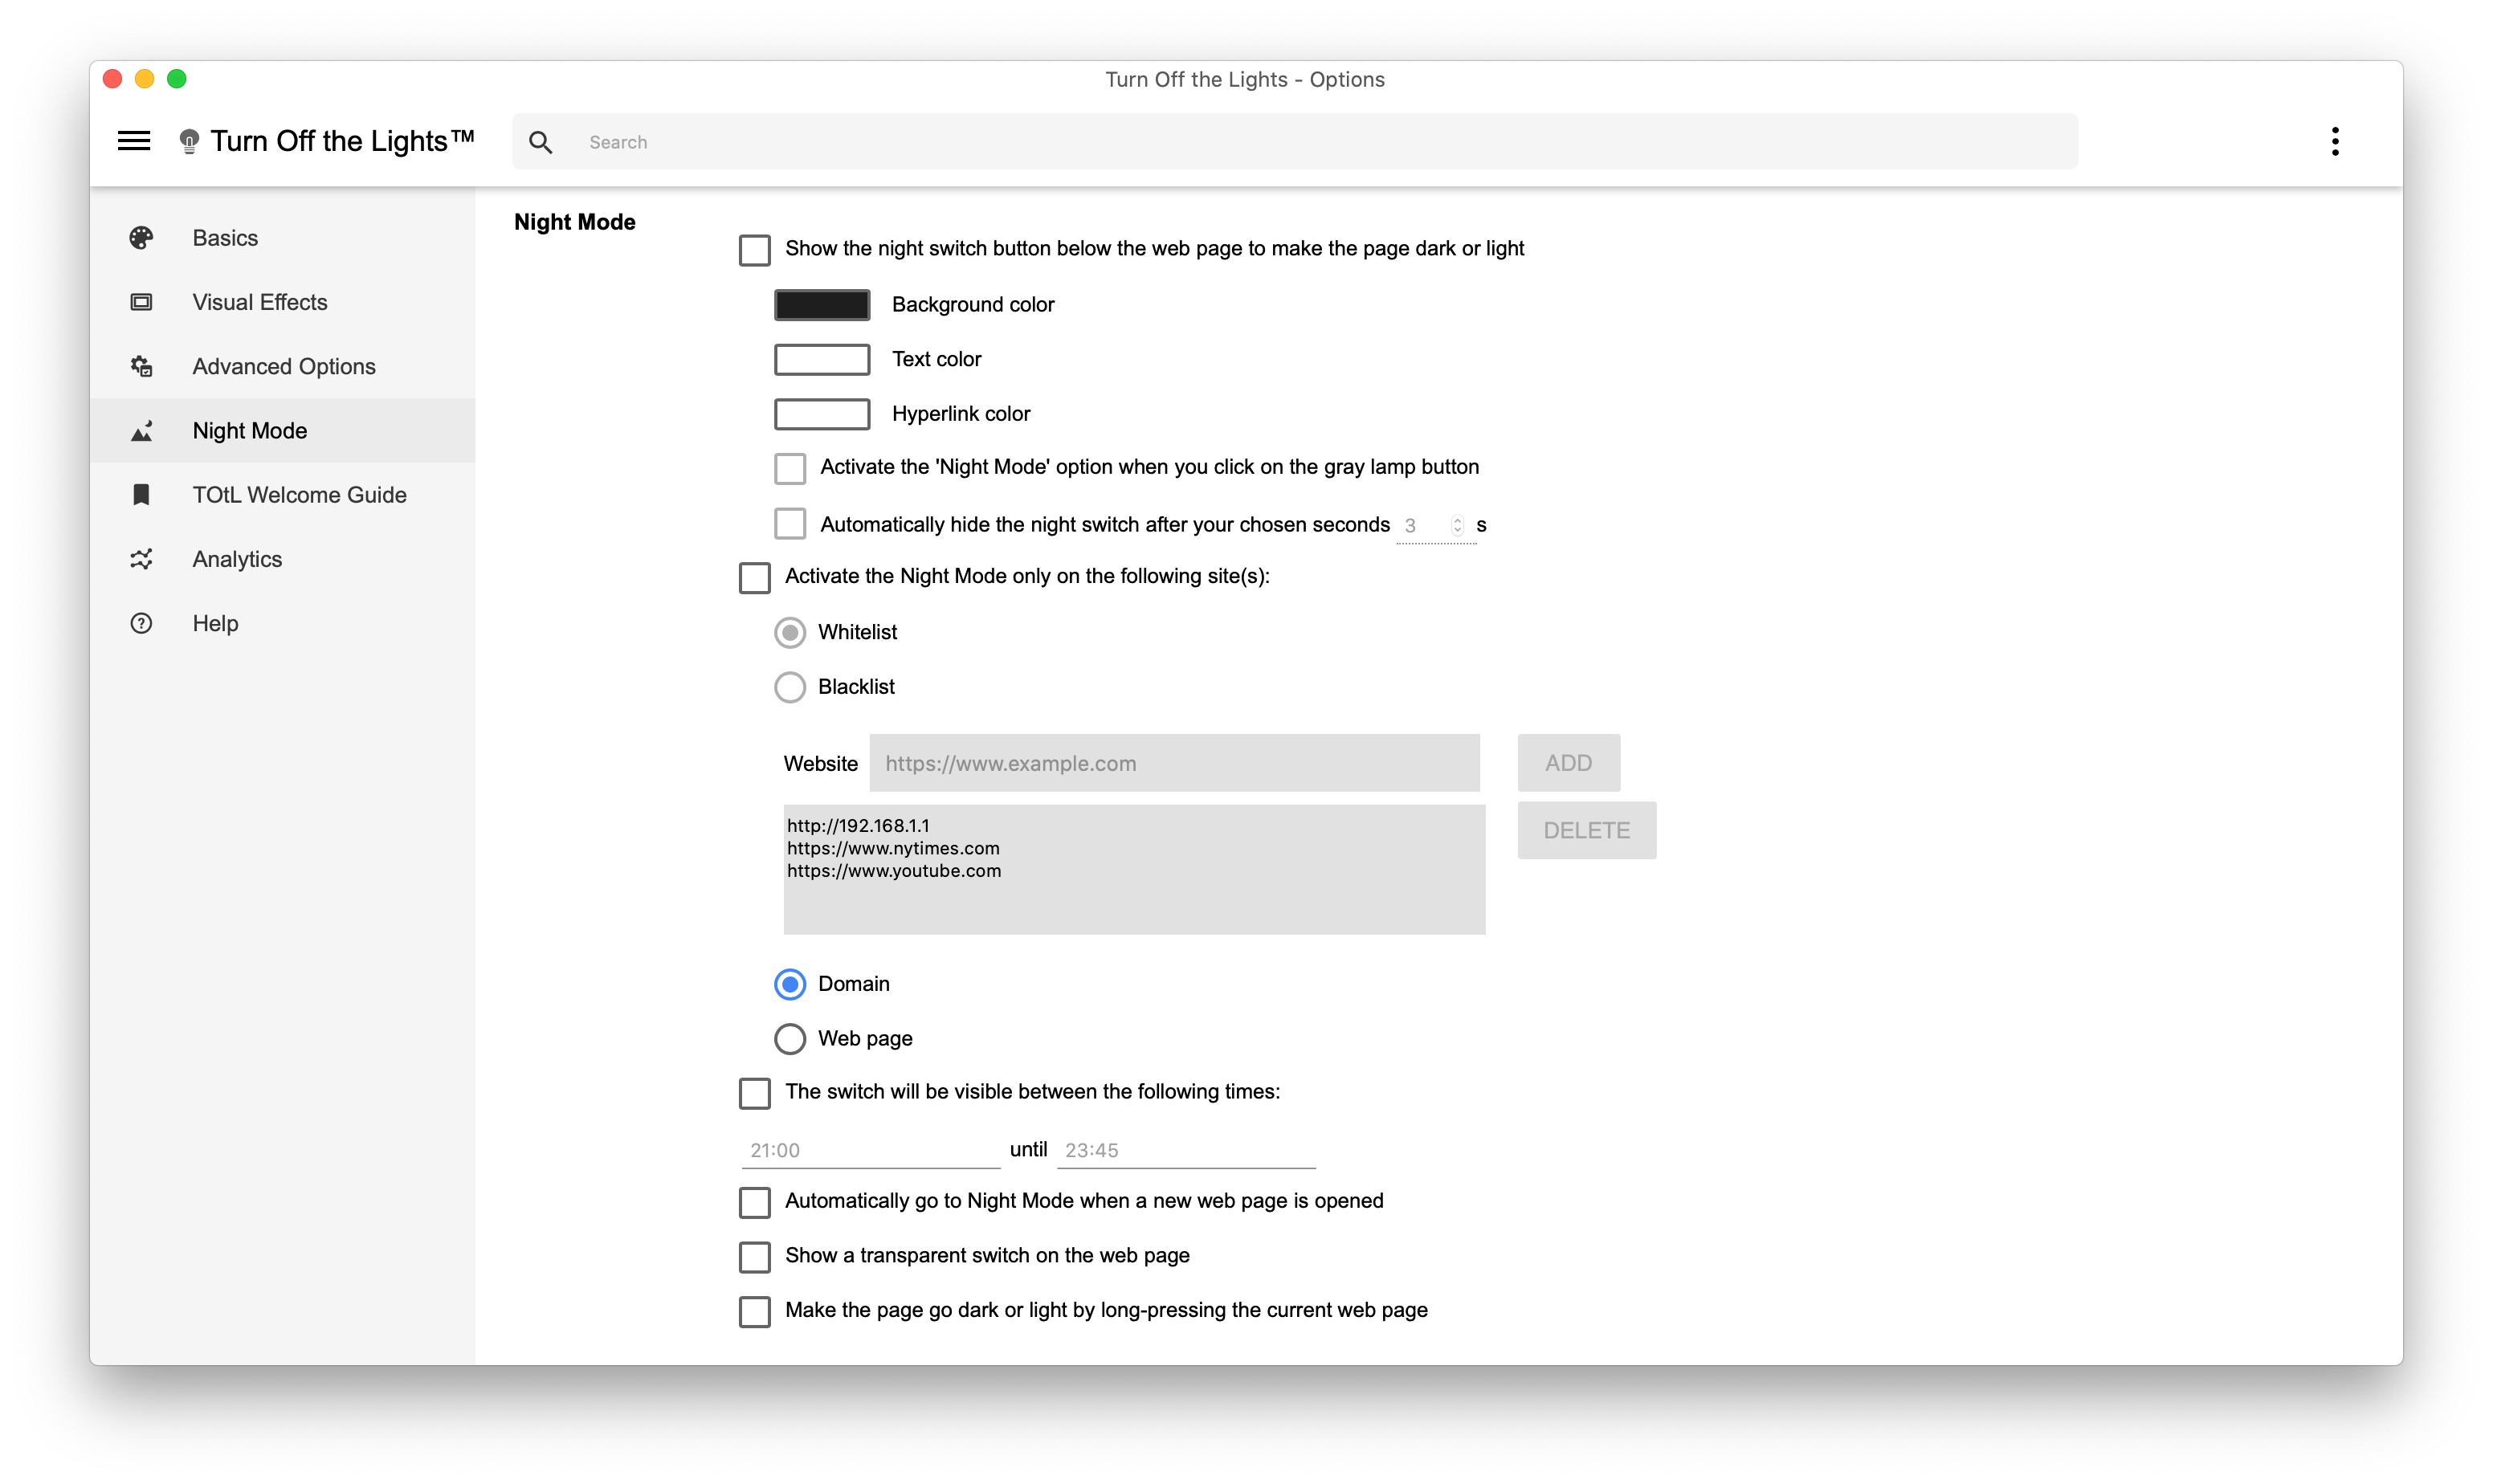Enable Night Mode only on following sites
Screen dimensions: 2493x1484
754,577
